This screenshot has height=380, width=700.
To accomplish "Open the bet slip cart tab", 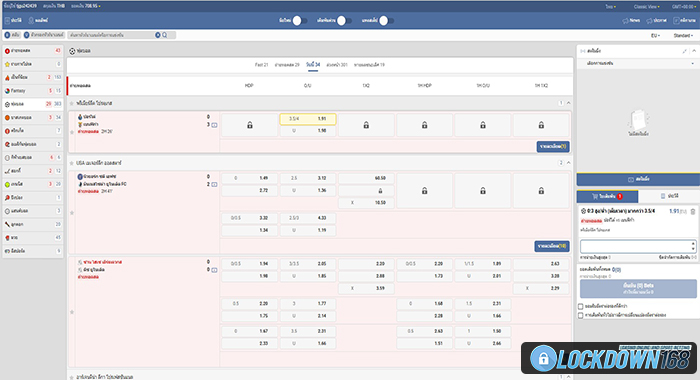I will (x=607, y=196).
